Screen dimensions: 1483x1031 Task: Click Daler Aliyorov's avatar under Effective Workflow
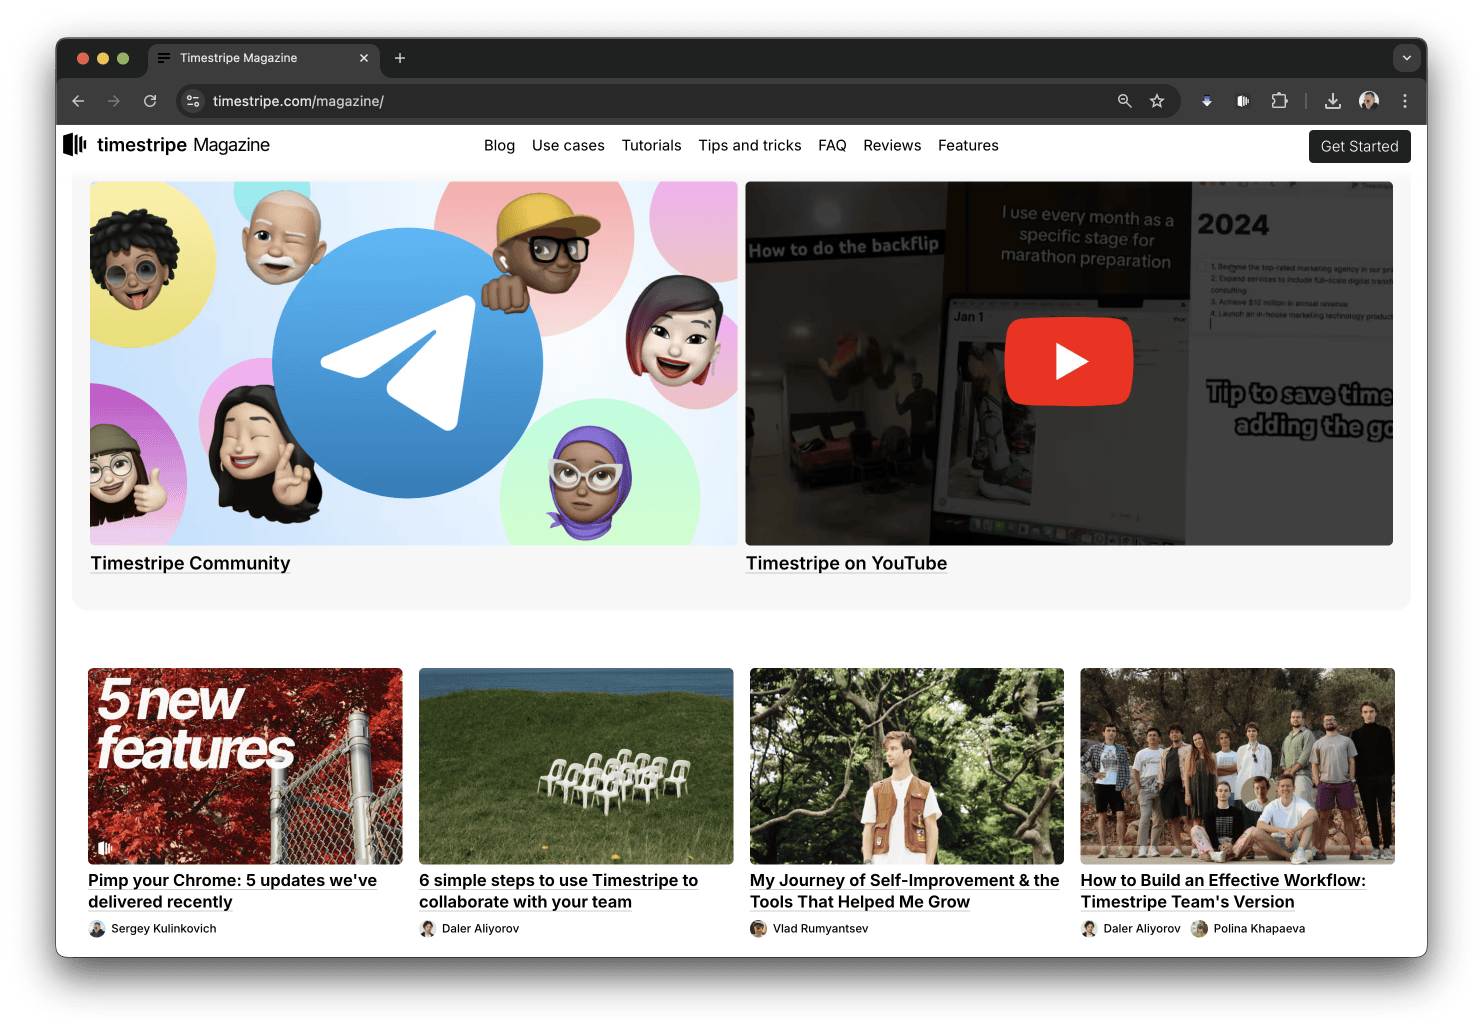click(x=1089, y=929)
